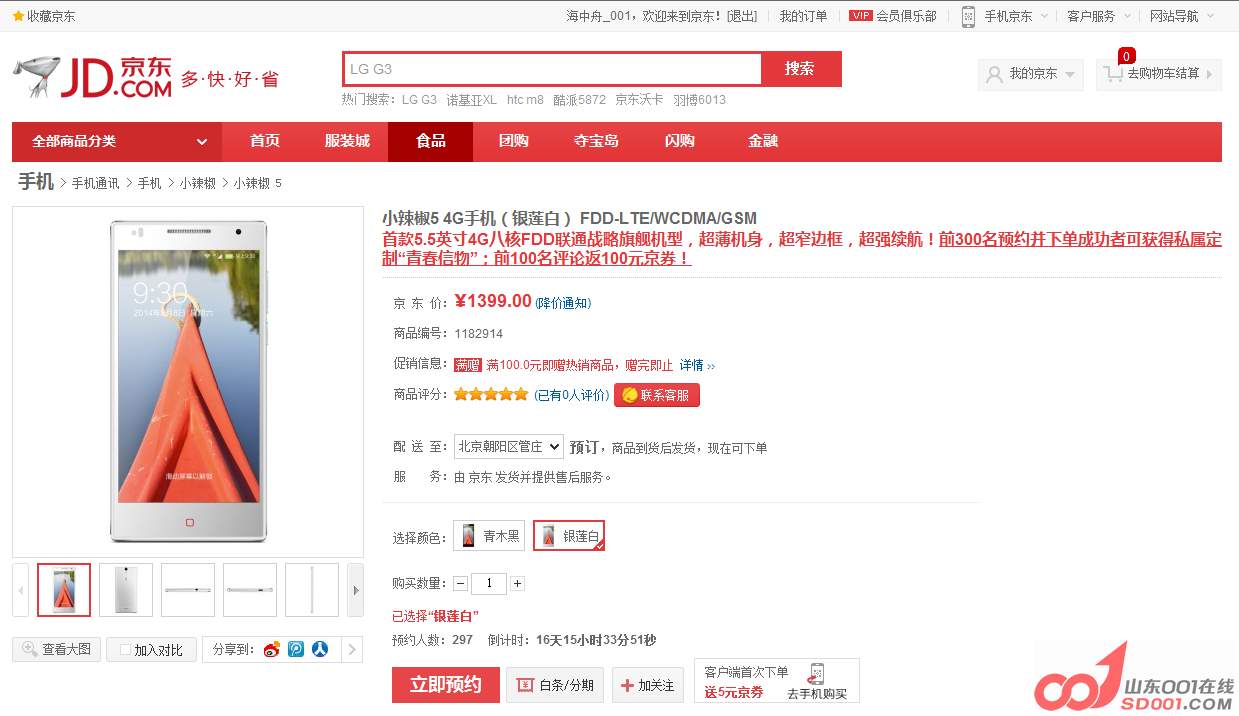
Task: Open the 会员俱乐部 link
Action: coord(907,16)
